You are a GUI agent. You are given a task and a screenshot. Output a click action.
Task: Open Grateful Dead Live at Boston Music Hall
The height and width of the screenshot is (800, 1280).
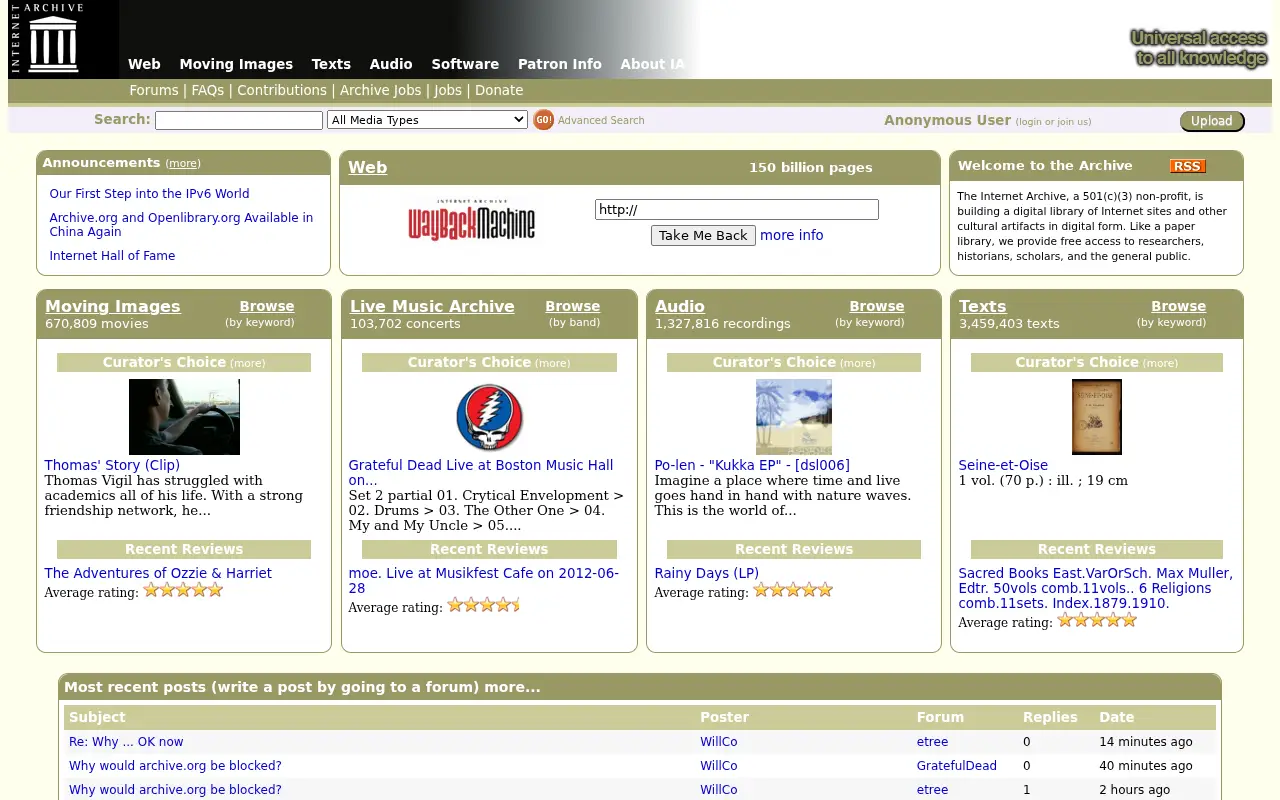pos(481,472)
